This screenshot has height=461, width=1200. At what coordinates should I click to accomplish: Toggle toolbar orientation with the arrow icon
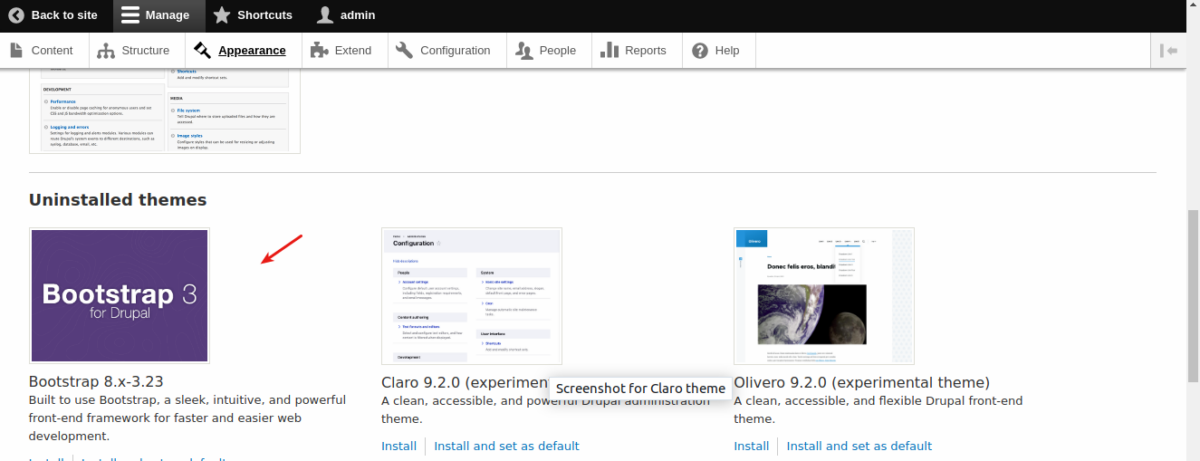1169,50
